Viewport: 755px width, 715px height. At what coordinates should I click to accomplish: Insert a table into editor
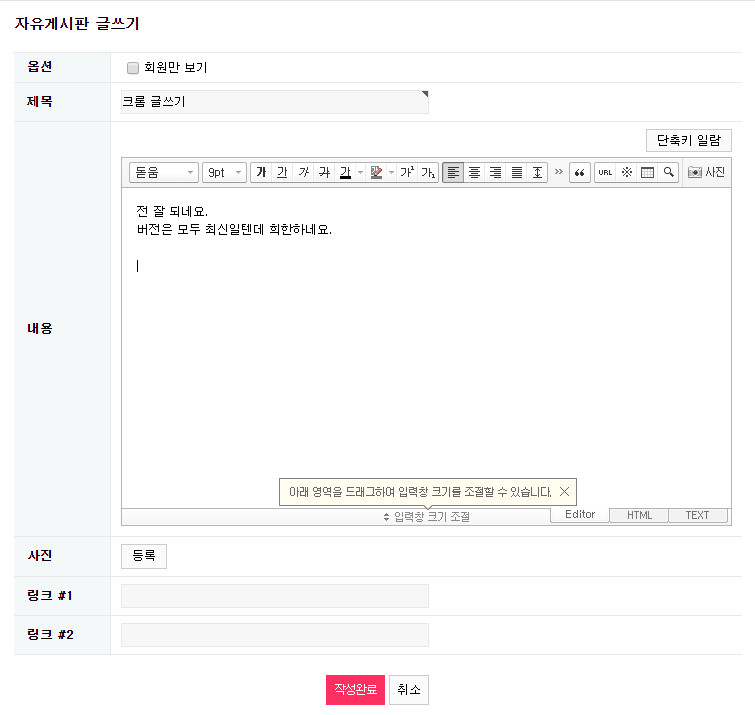pos(647,173)
